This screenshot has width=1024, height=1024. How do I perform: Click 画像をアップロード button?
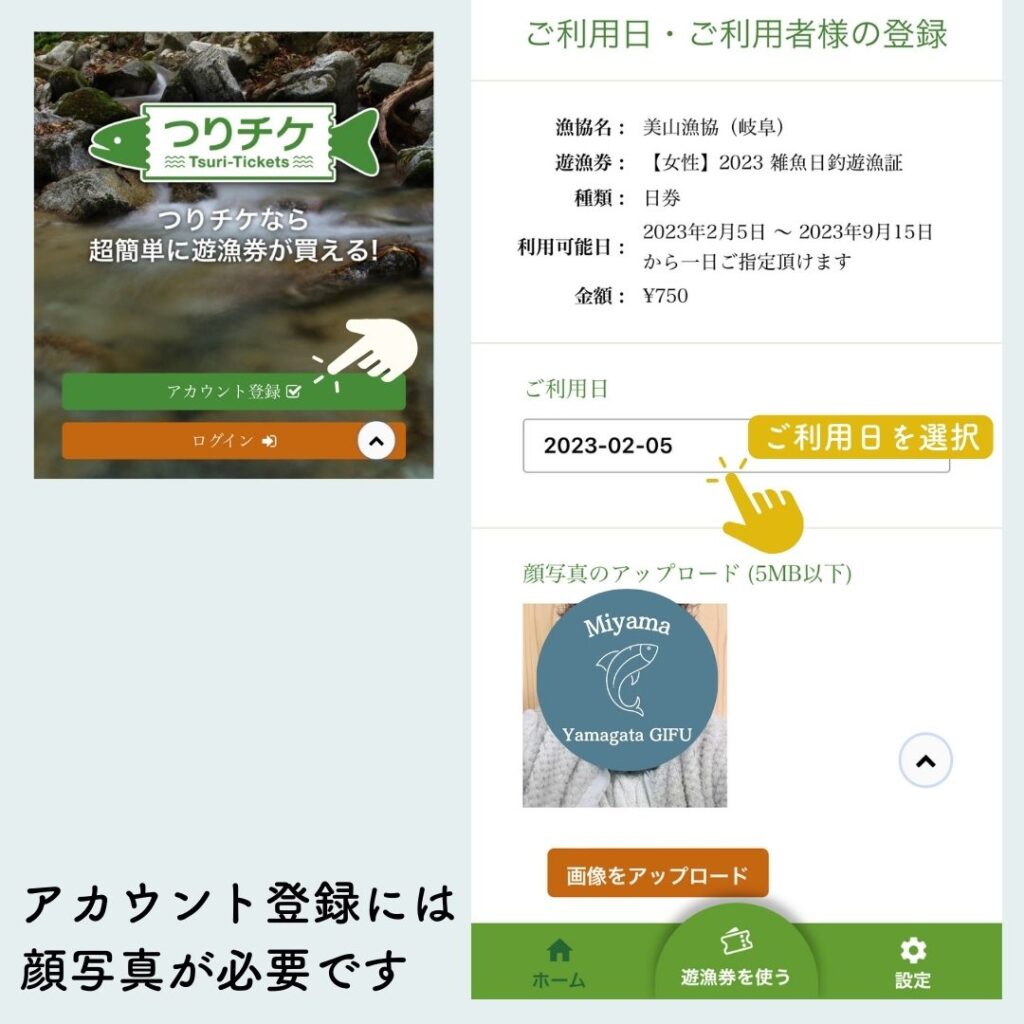click(x=658, y=874)
